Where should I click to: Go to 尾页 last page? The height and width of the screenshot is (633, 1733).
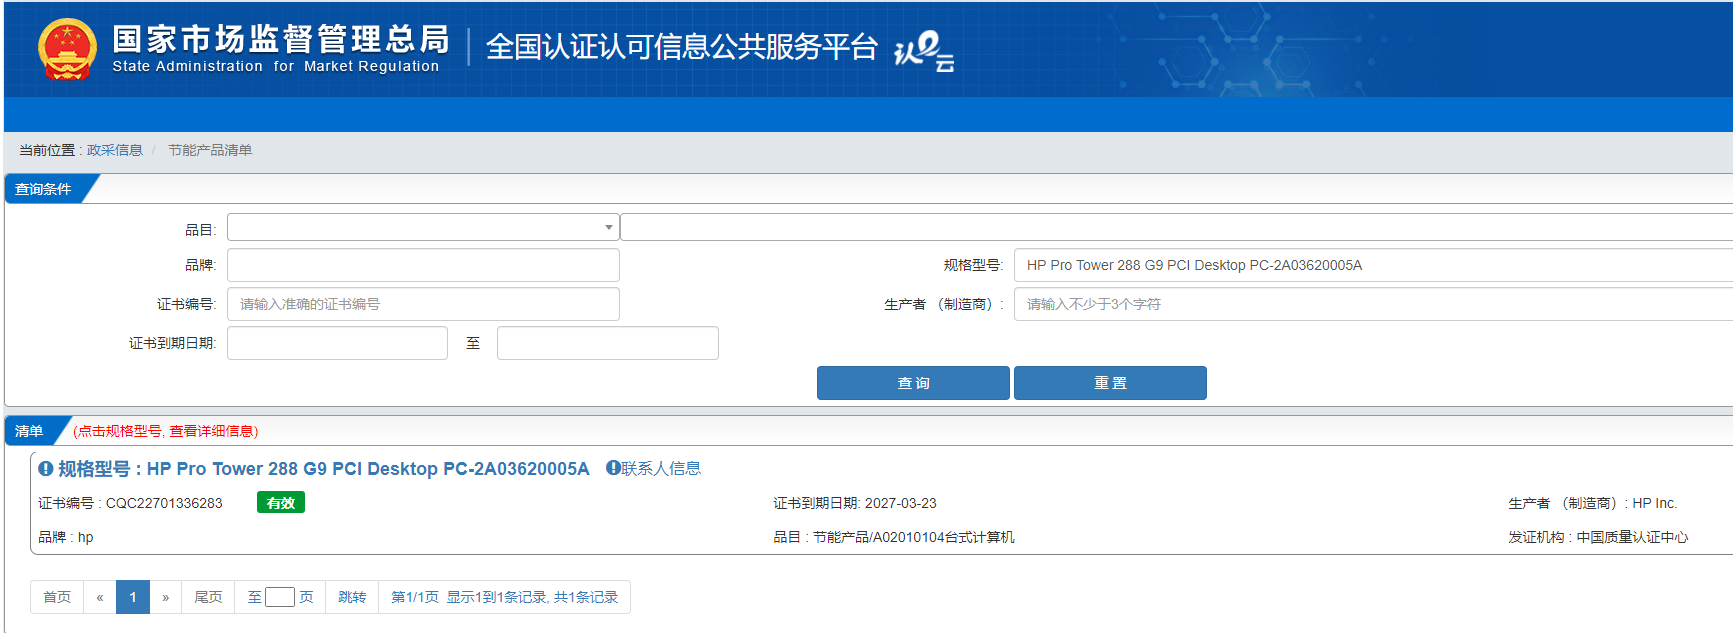click(208, 597)
